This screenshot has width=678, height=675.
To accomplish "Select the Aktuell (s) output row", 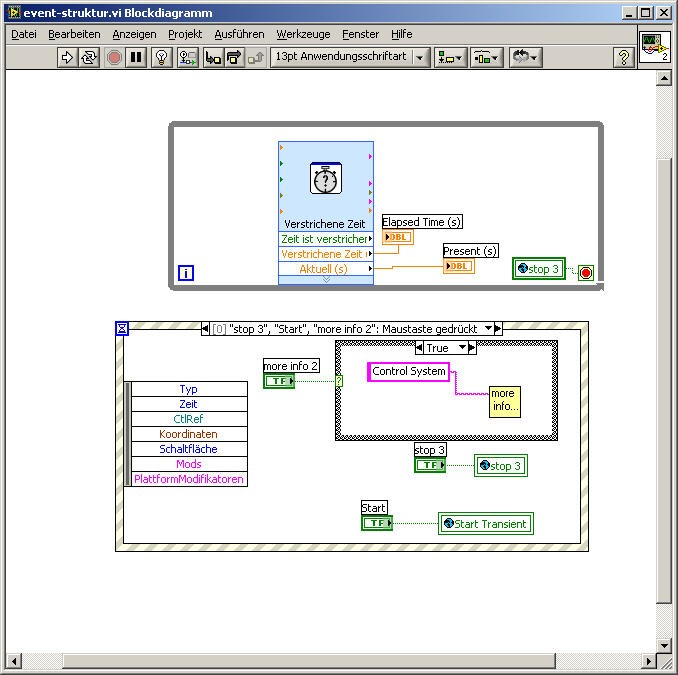I will [326, 269].
